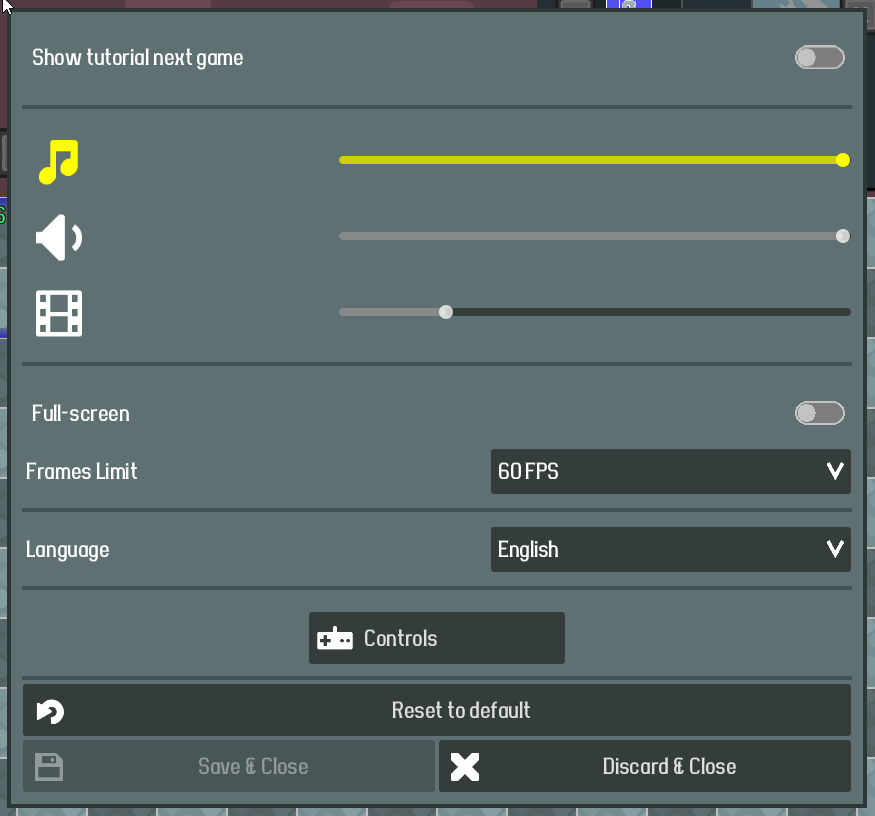Click the Language dropdown chevron
The image size is (875, 816).
[x=835, y=549]
